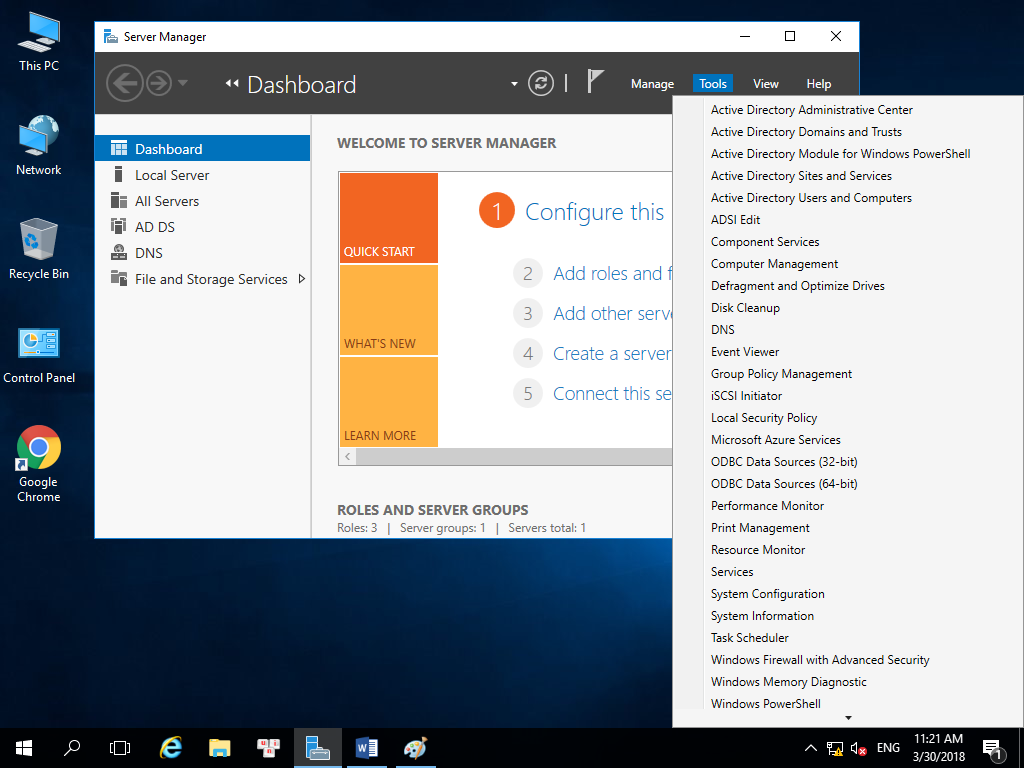
Task: Select the Dashboard icon in the sidebar
Action: (x=119, y=148)
